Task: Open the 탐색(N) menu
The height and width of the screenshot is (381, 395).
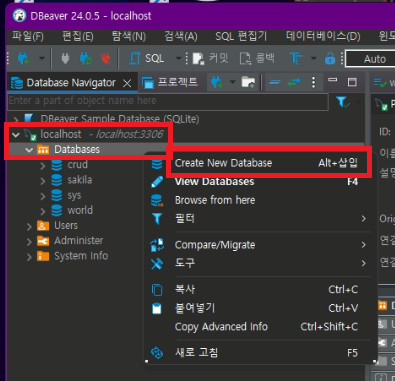Action: point(129,36)
